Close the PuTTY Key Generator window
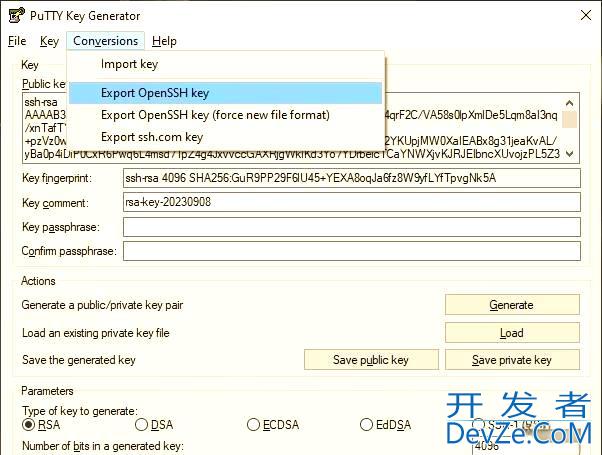The image size is (602, 455). (x=586, y=15)
